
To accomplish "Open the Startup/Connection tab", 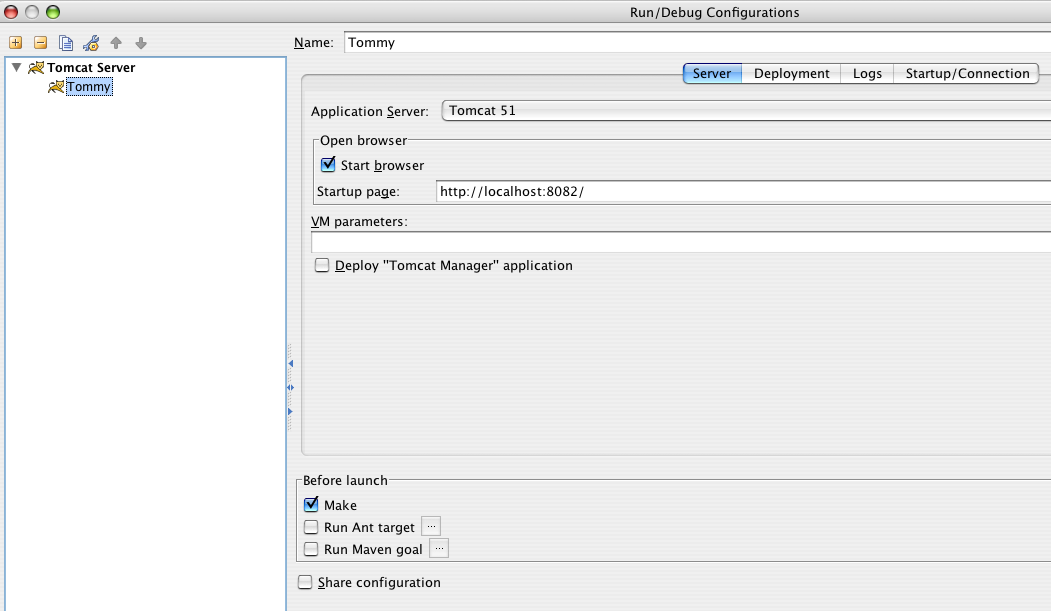I will (966, 74).
